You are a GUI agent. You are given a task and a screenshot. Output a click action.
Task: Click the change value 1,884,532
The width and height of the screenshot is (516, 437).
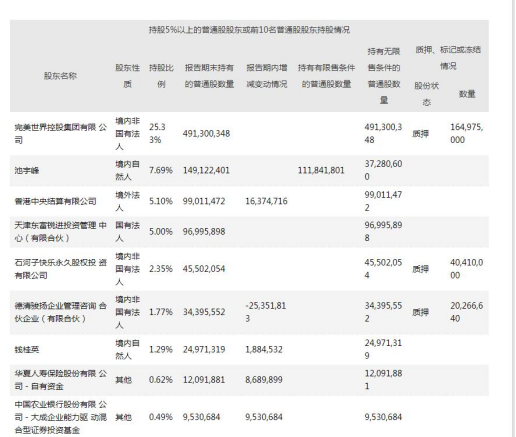coord(264,349)
